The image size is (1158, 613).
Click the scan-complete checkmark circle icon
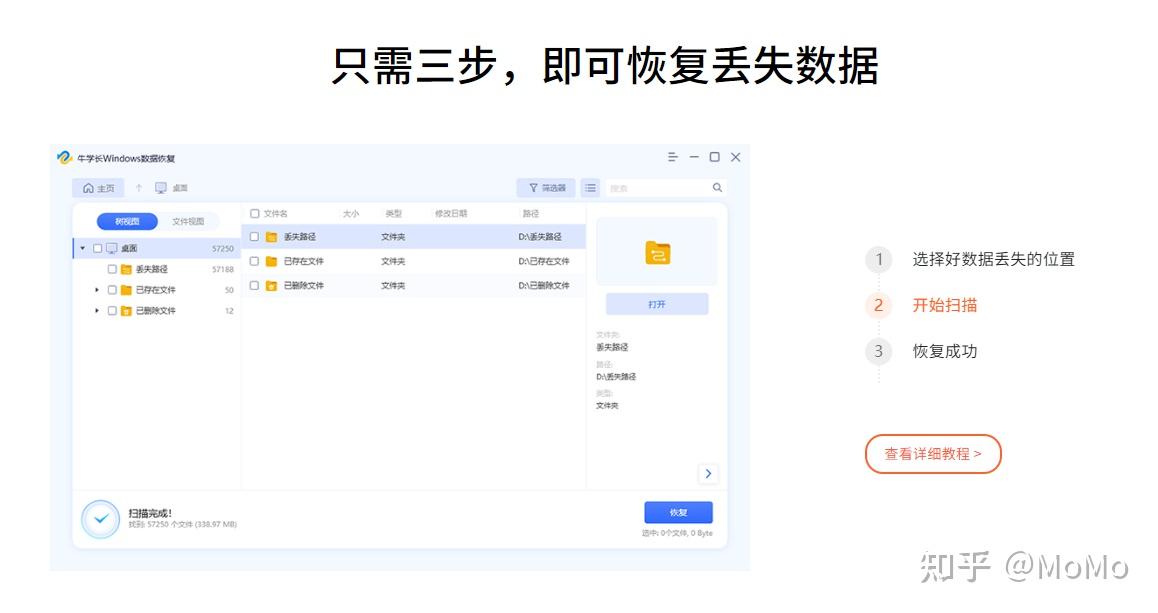(x=100, y=519)
